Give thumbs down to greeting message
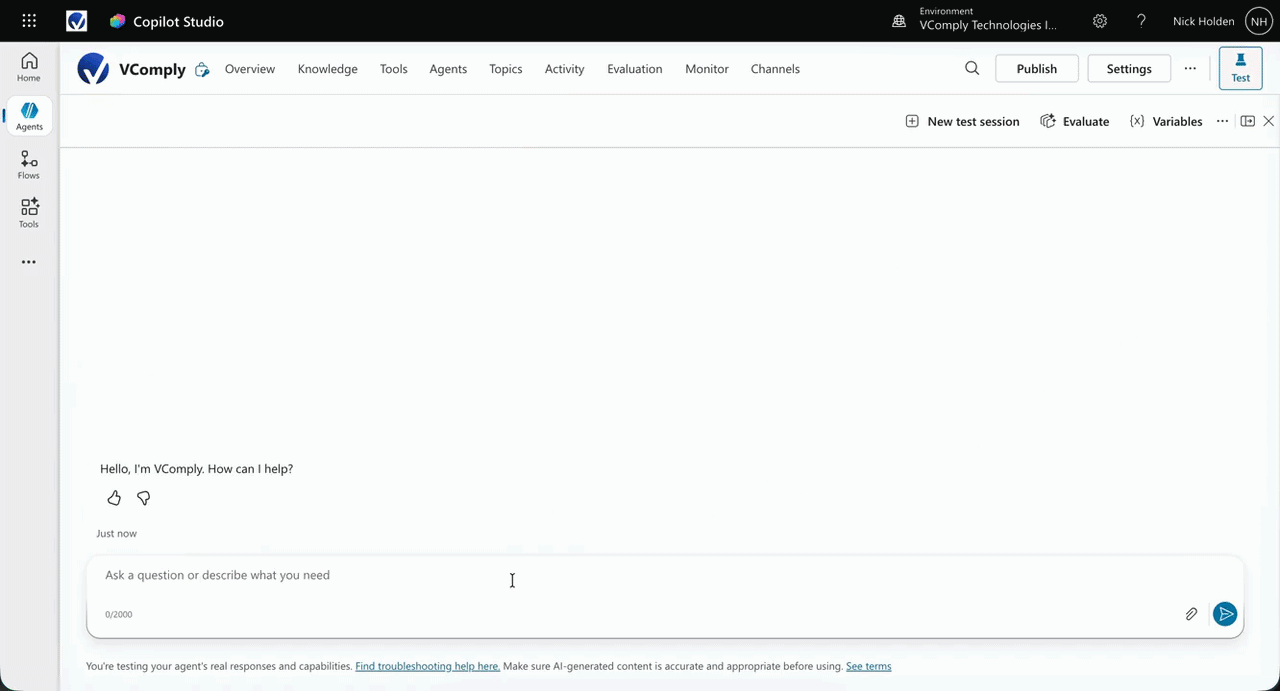Viewport: 1280px width, 691px height. [x=143, y=498]
